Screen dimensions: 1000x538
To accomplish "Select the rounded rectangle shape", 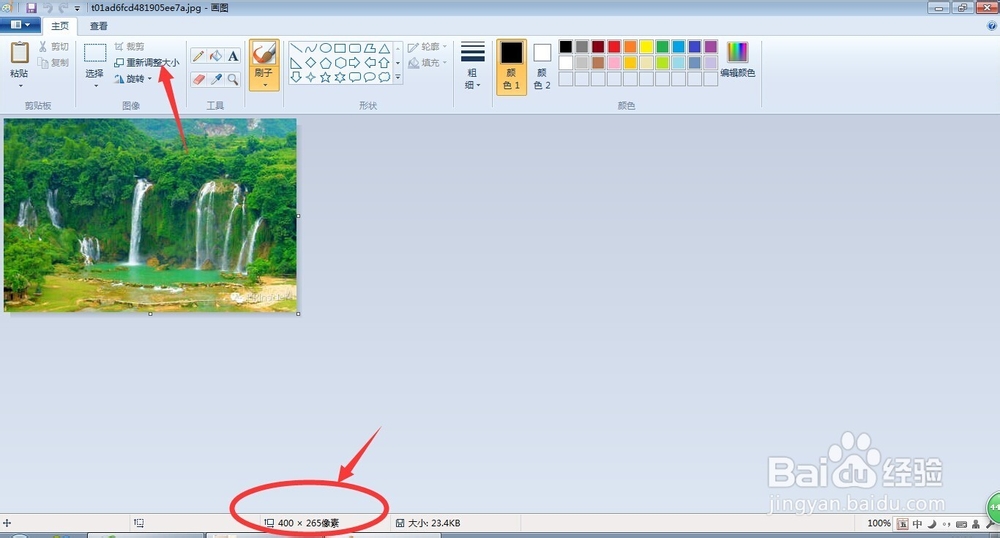I will pos(355,48).
